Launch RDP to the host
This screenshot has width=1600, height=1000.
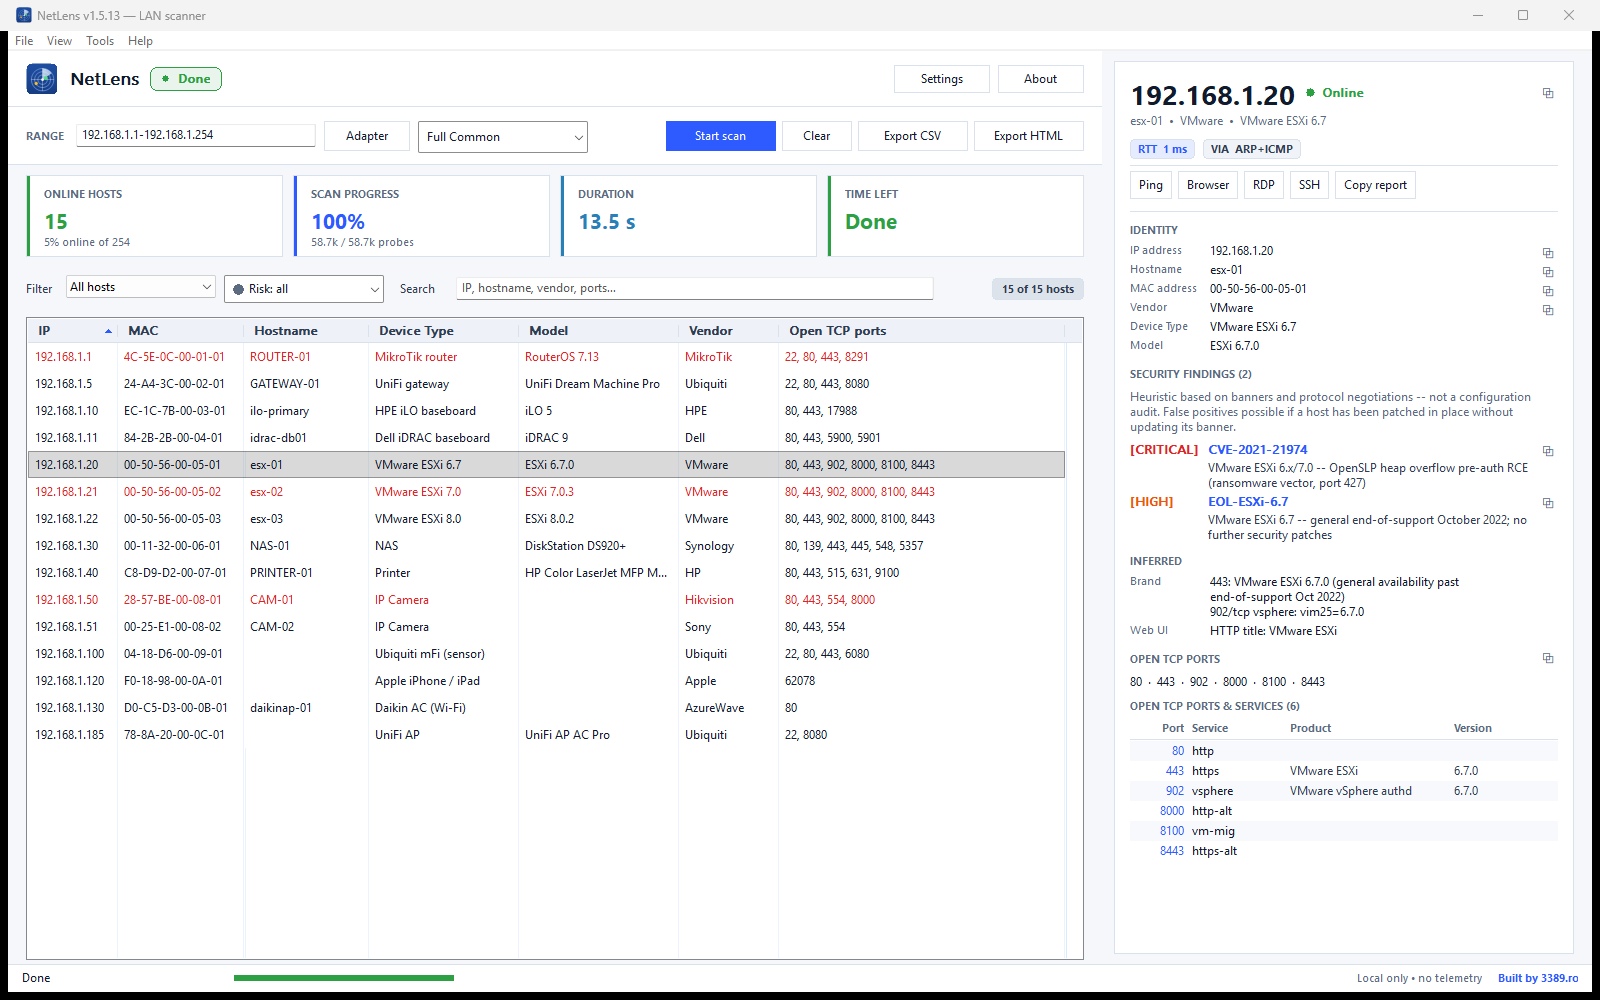point(1264,185)
